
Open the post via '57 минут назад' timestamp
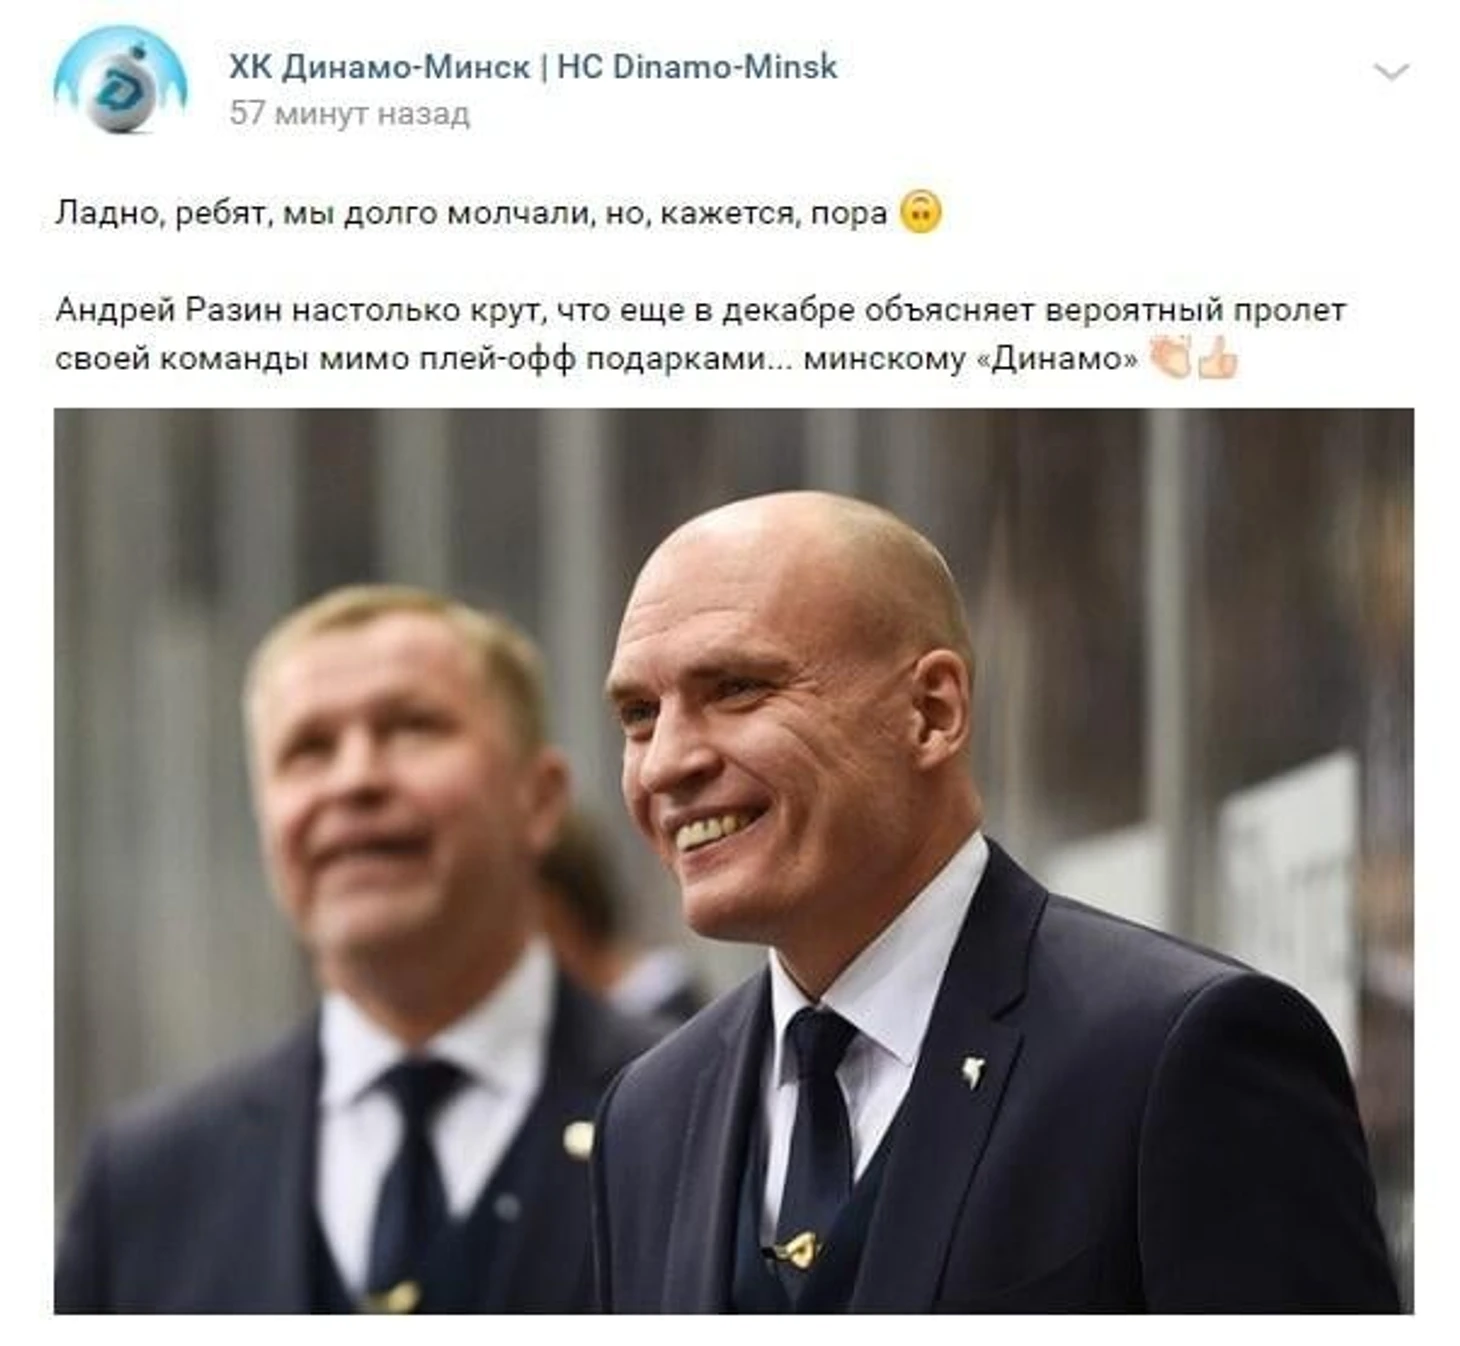[349, 113]
